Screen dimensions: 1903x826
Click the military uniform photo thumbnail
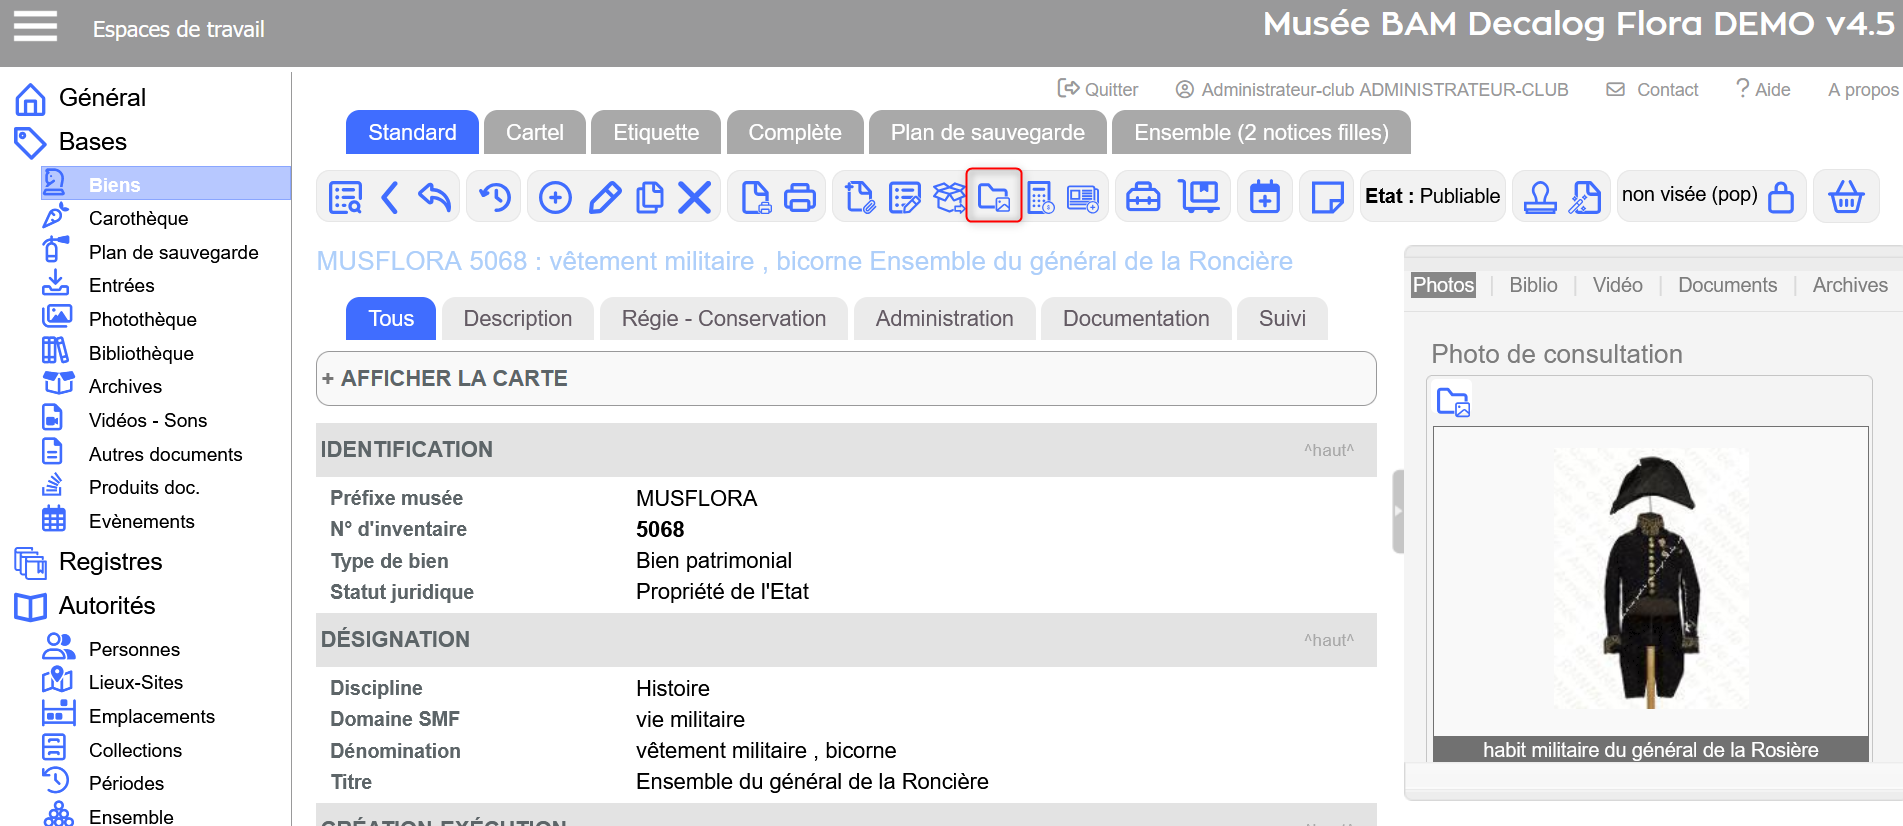click(1650, 581)
